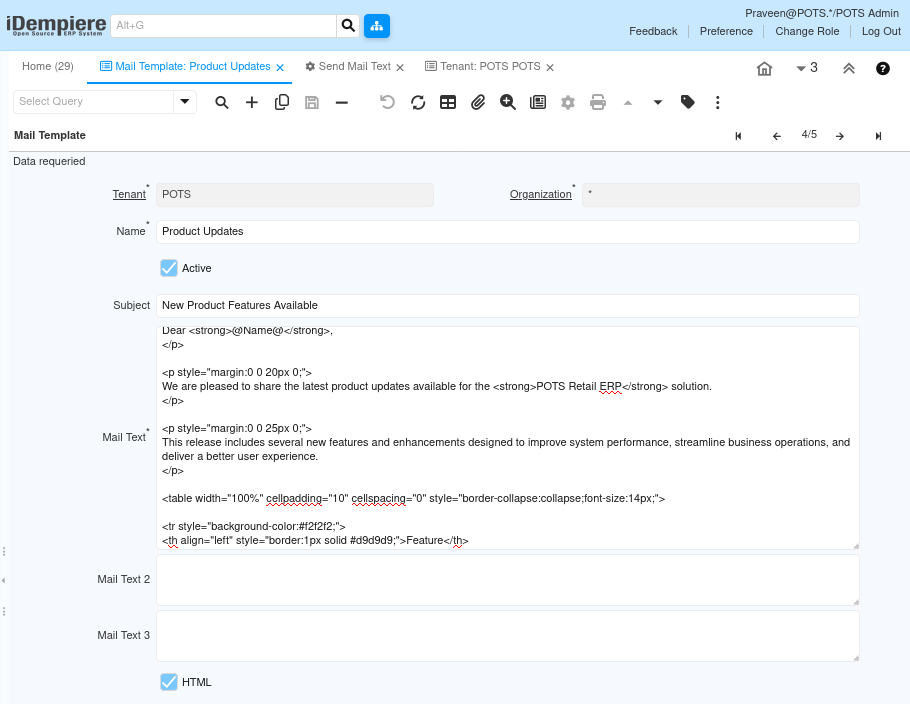Click the Organization field label link
This screenshot has height=704, width=910.
pos(540,194)
